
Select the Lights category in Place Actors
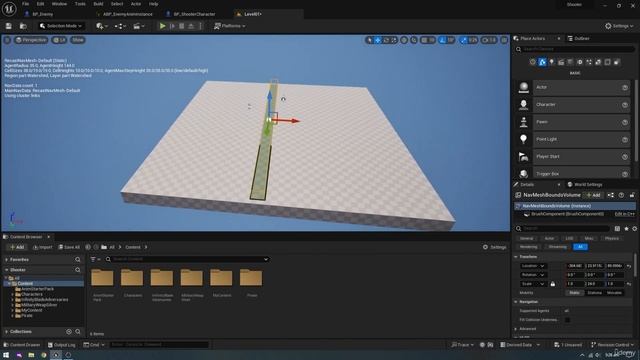click(x=551, y=62)
